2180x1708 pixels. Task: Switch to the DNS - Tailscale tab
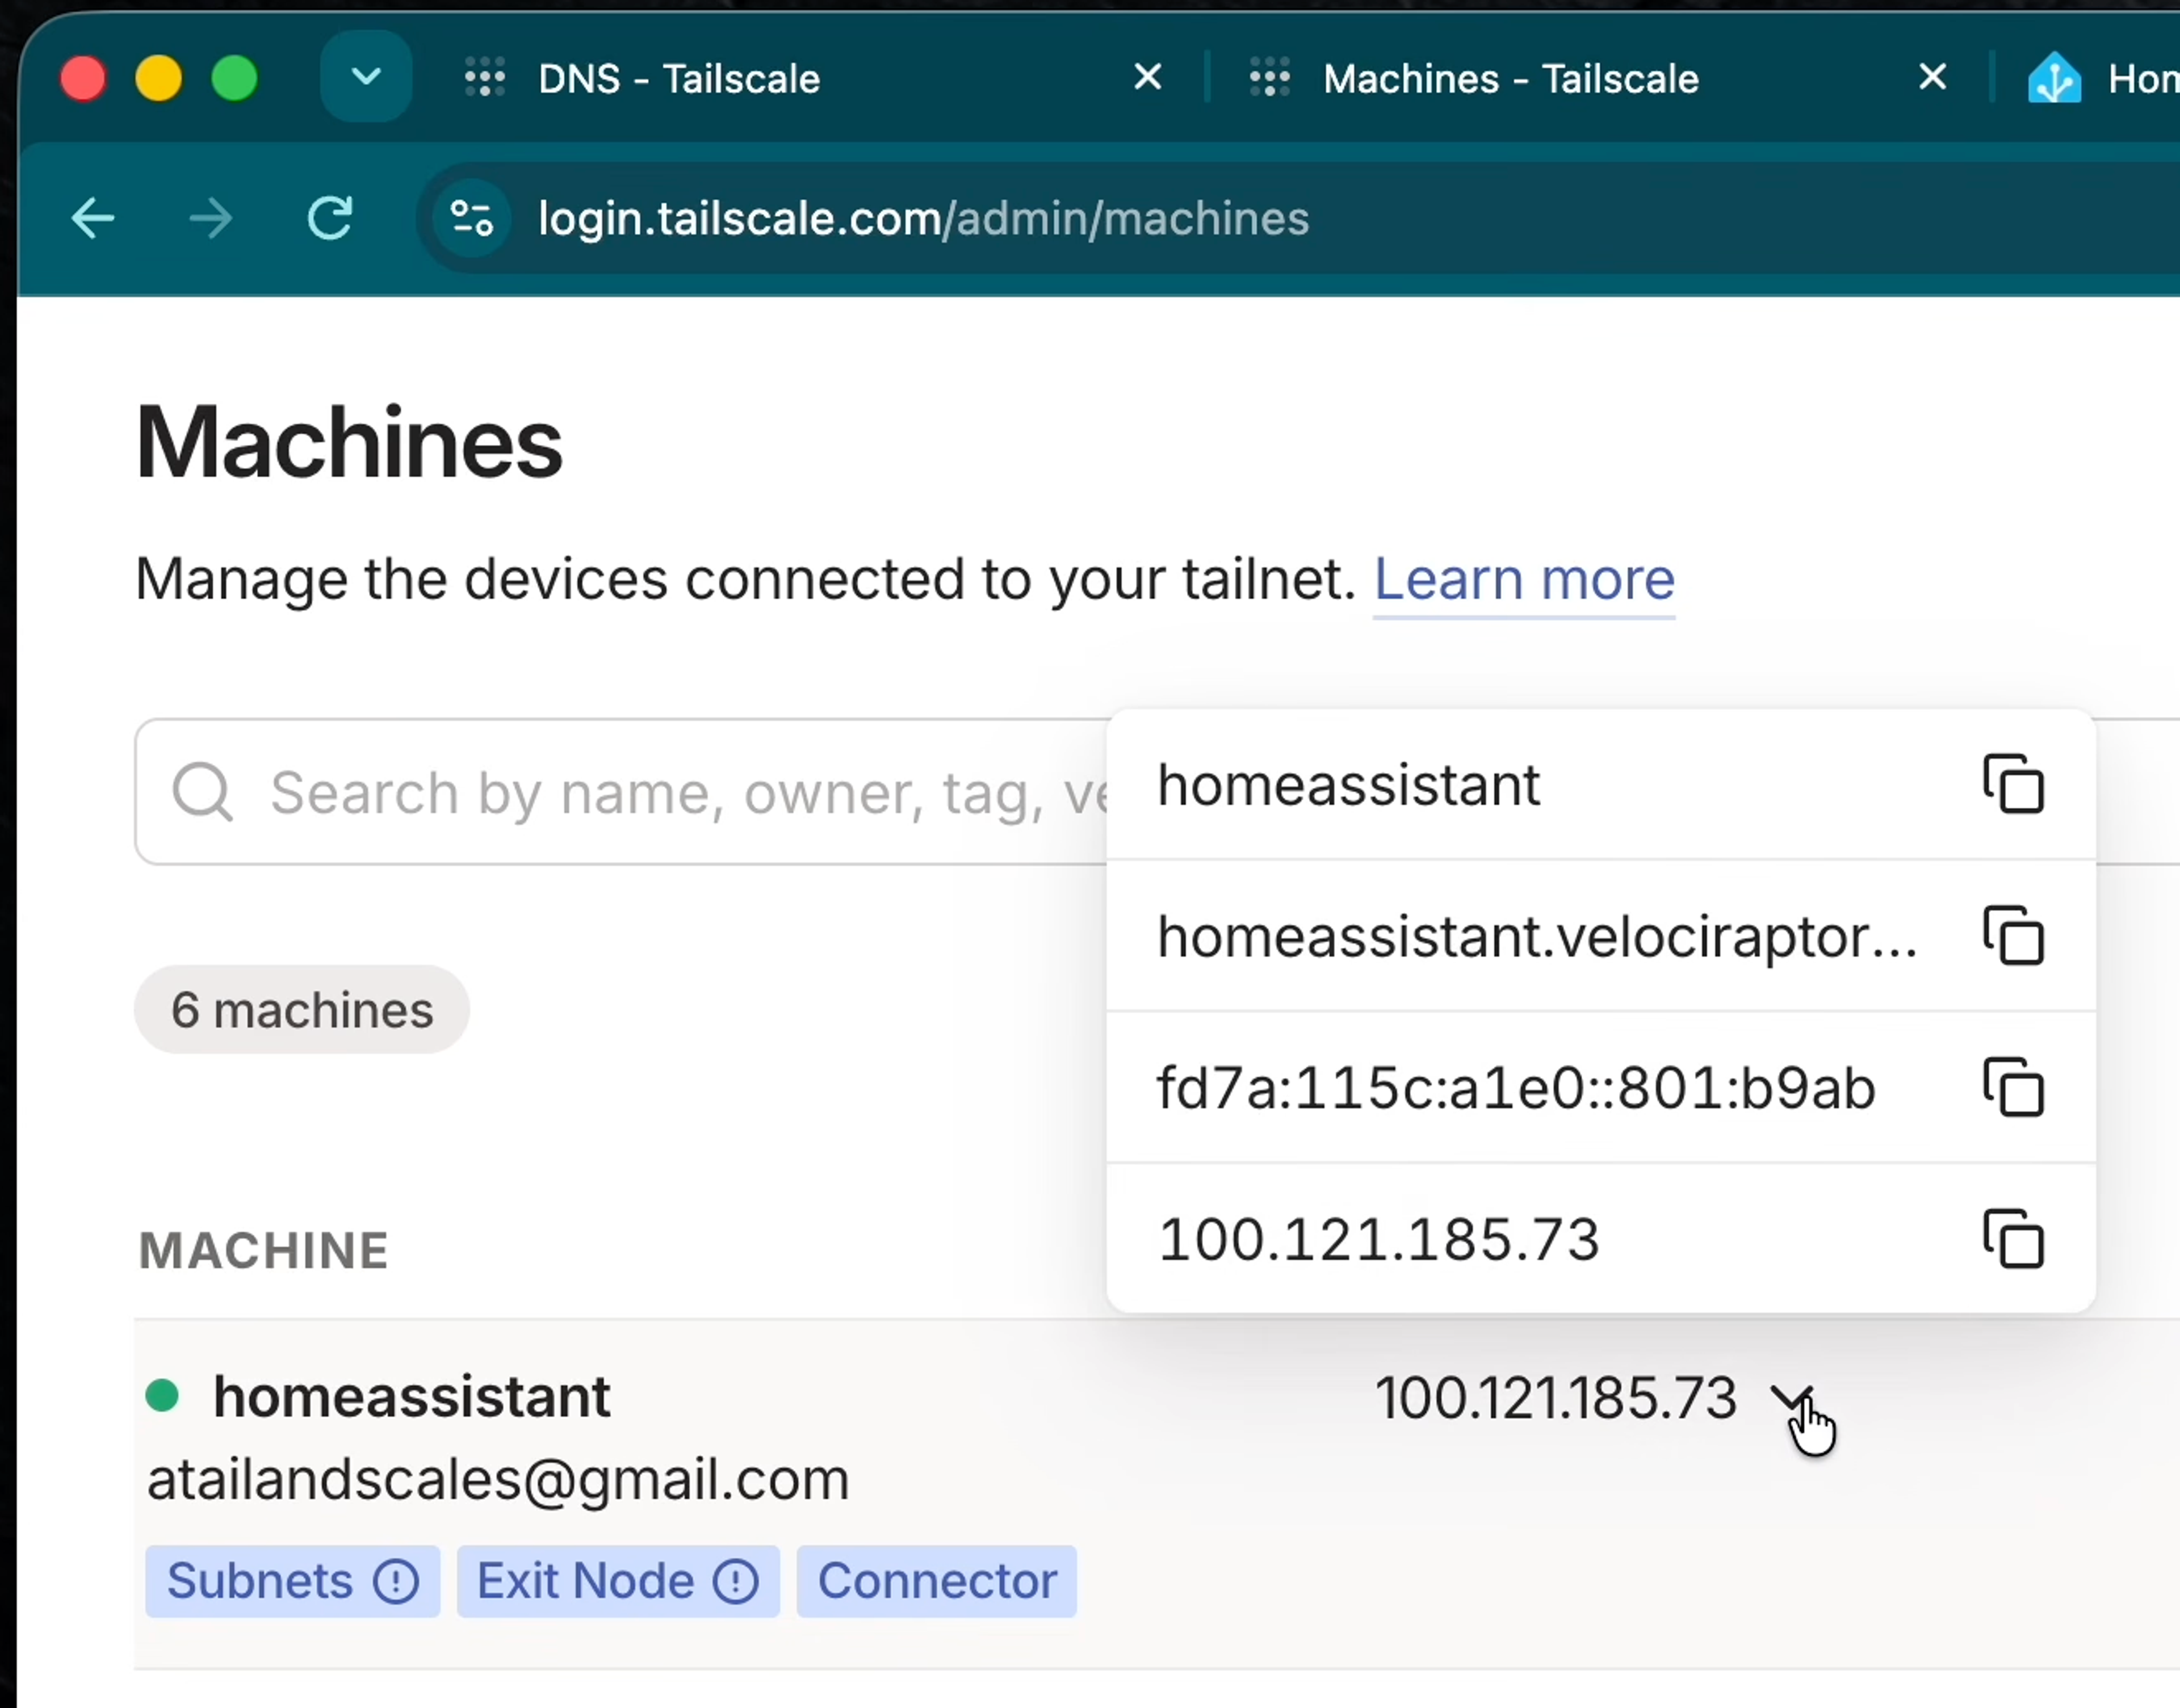(679, 78)
